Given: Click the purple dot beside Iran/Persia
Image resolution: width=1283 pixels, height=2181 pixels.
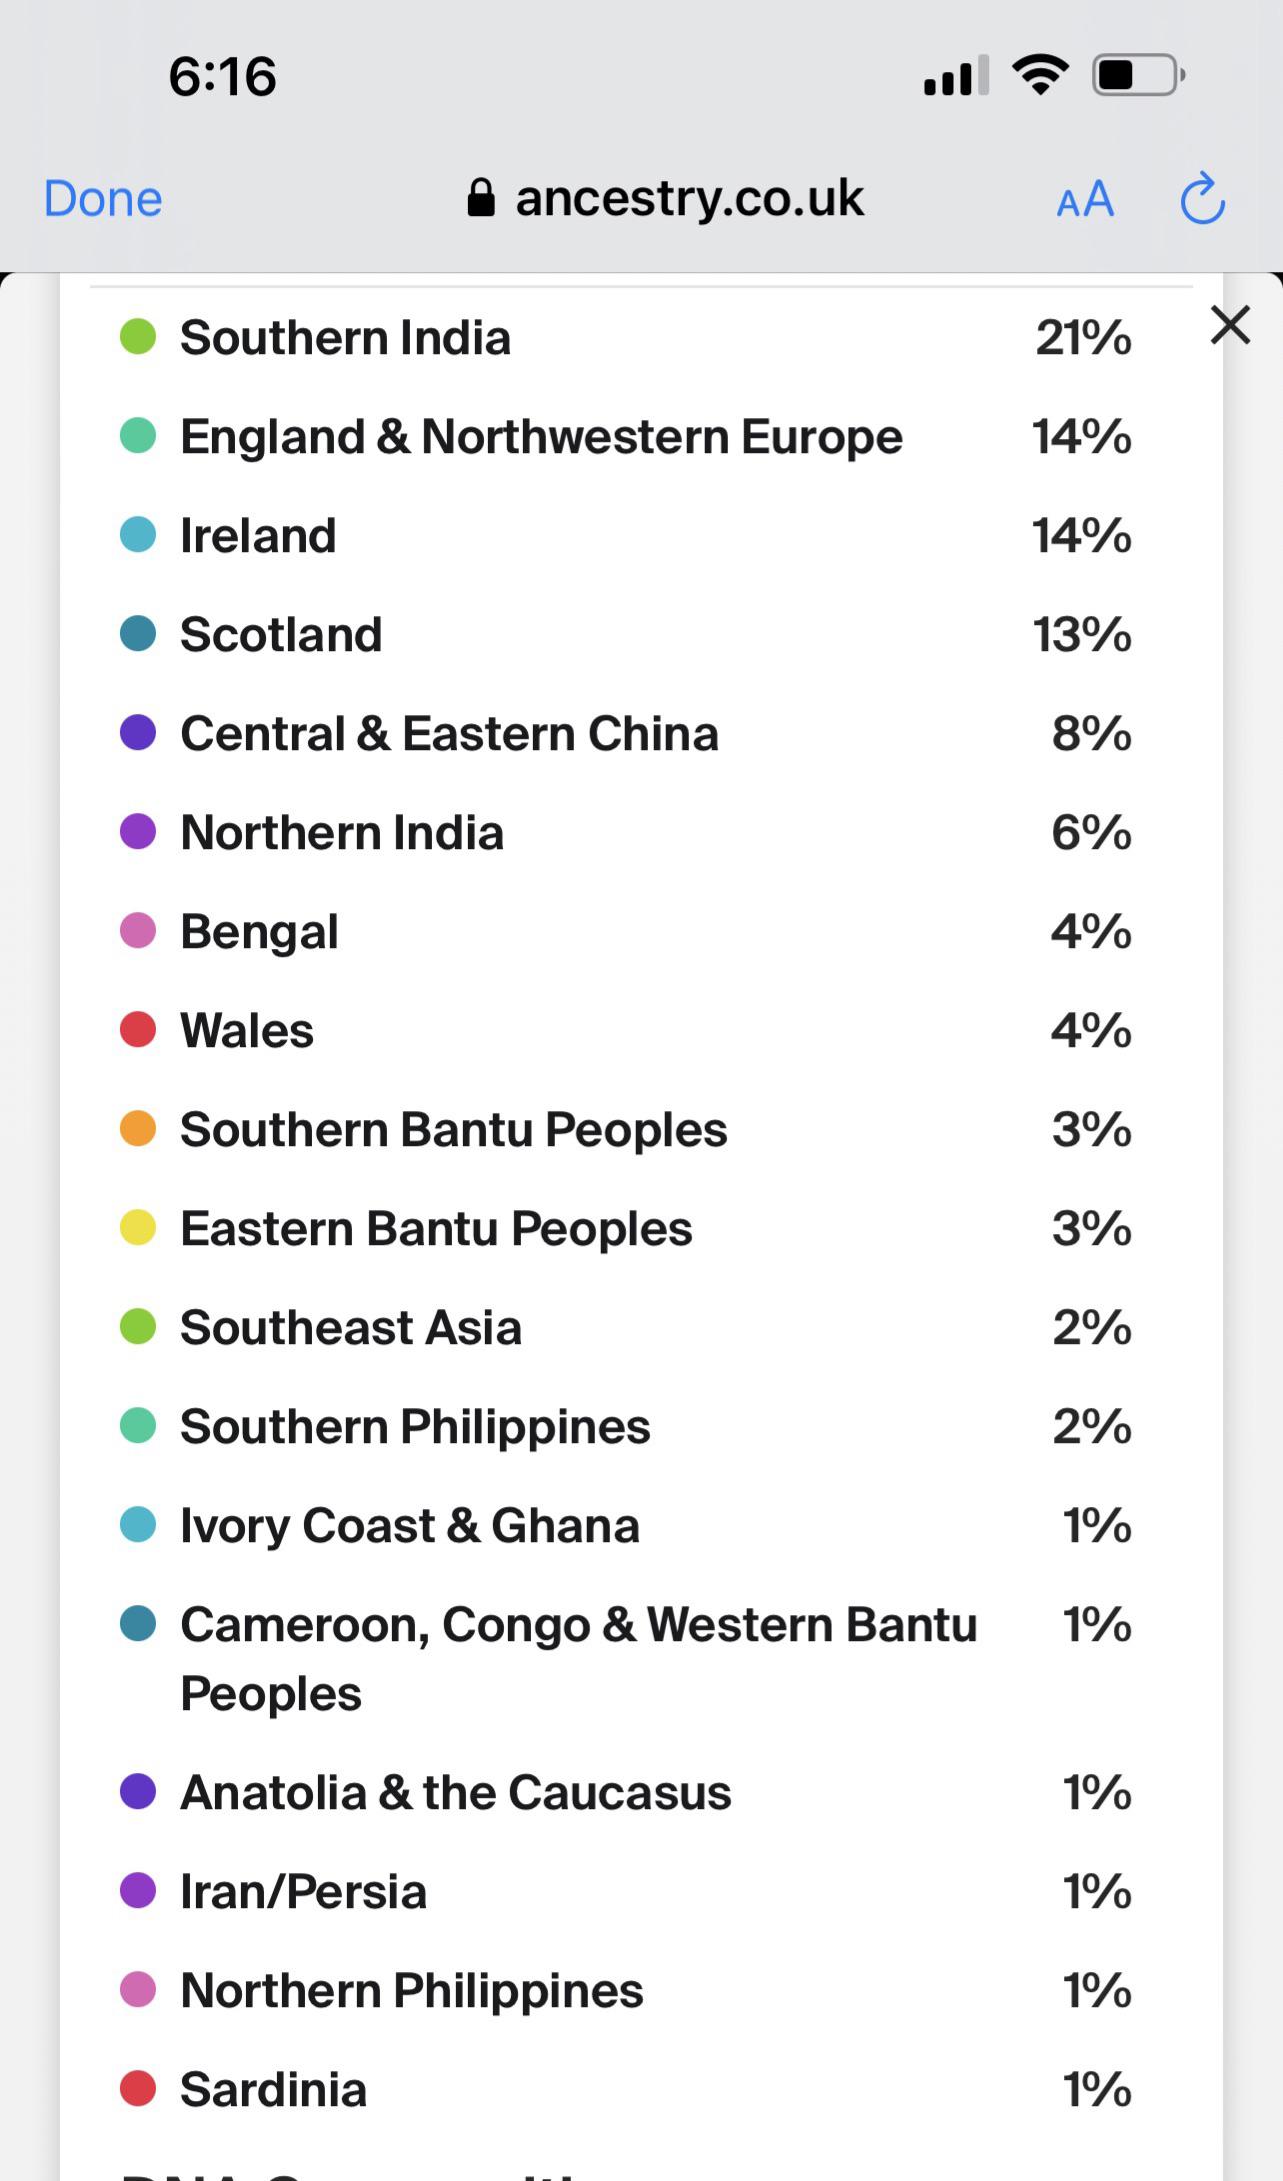Looking at the screenshot, I should [138, 1890].
